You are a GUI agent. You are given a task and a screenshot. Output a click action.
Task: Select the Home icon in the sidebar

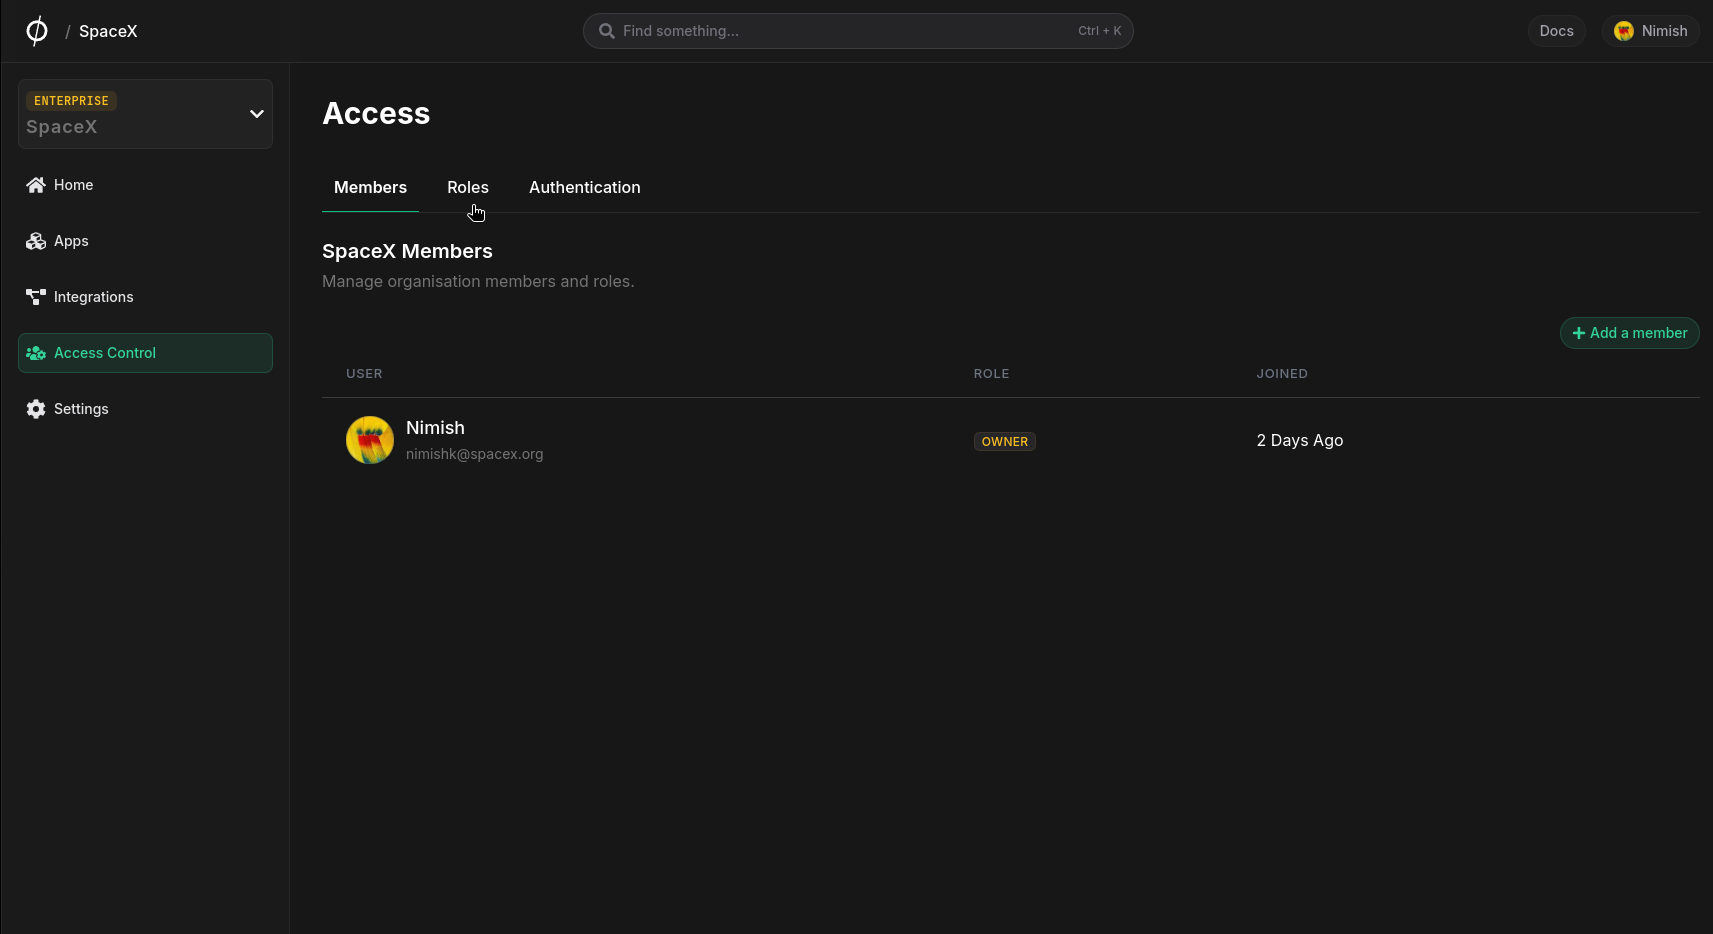tap(36, 184)
